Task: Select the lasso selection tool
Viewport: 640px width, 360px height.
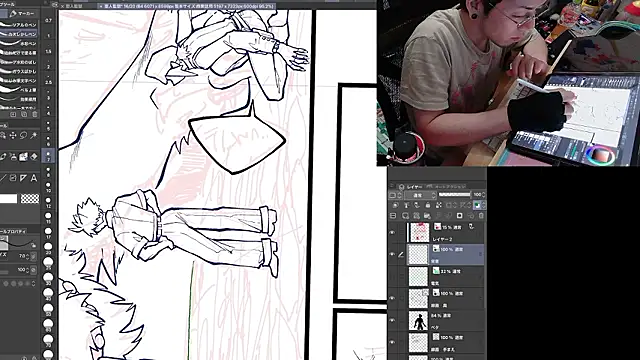Action: click(23, 136)
